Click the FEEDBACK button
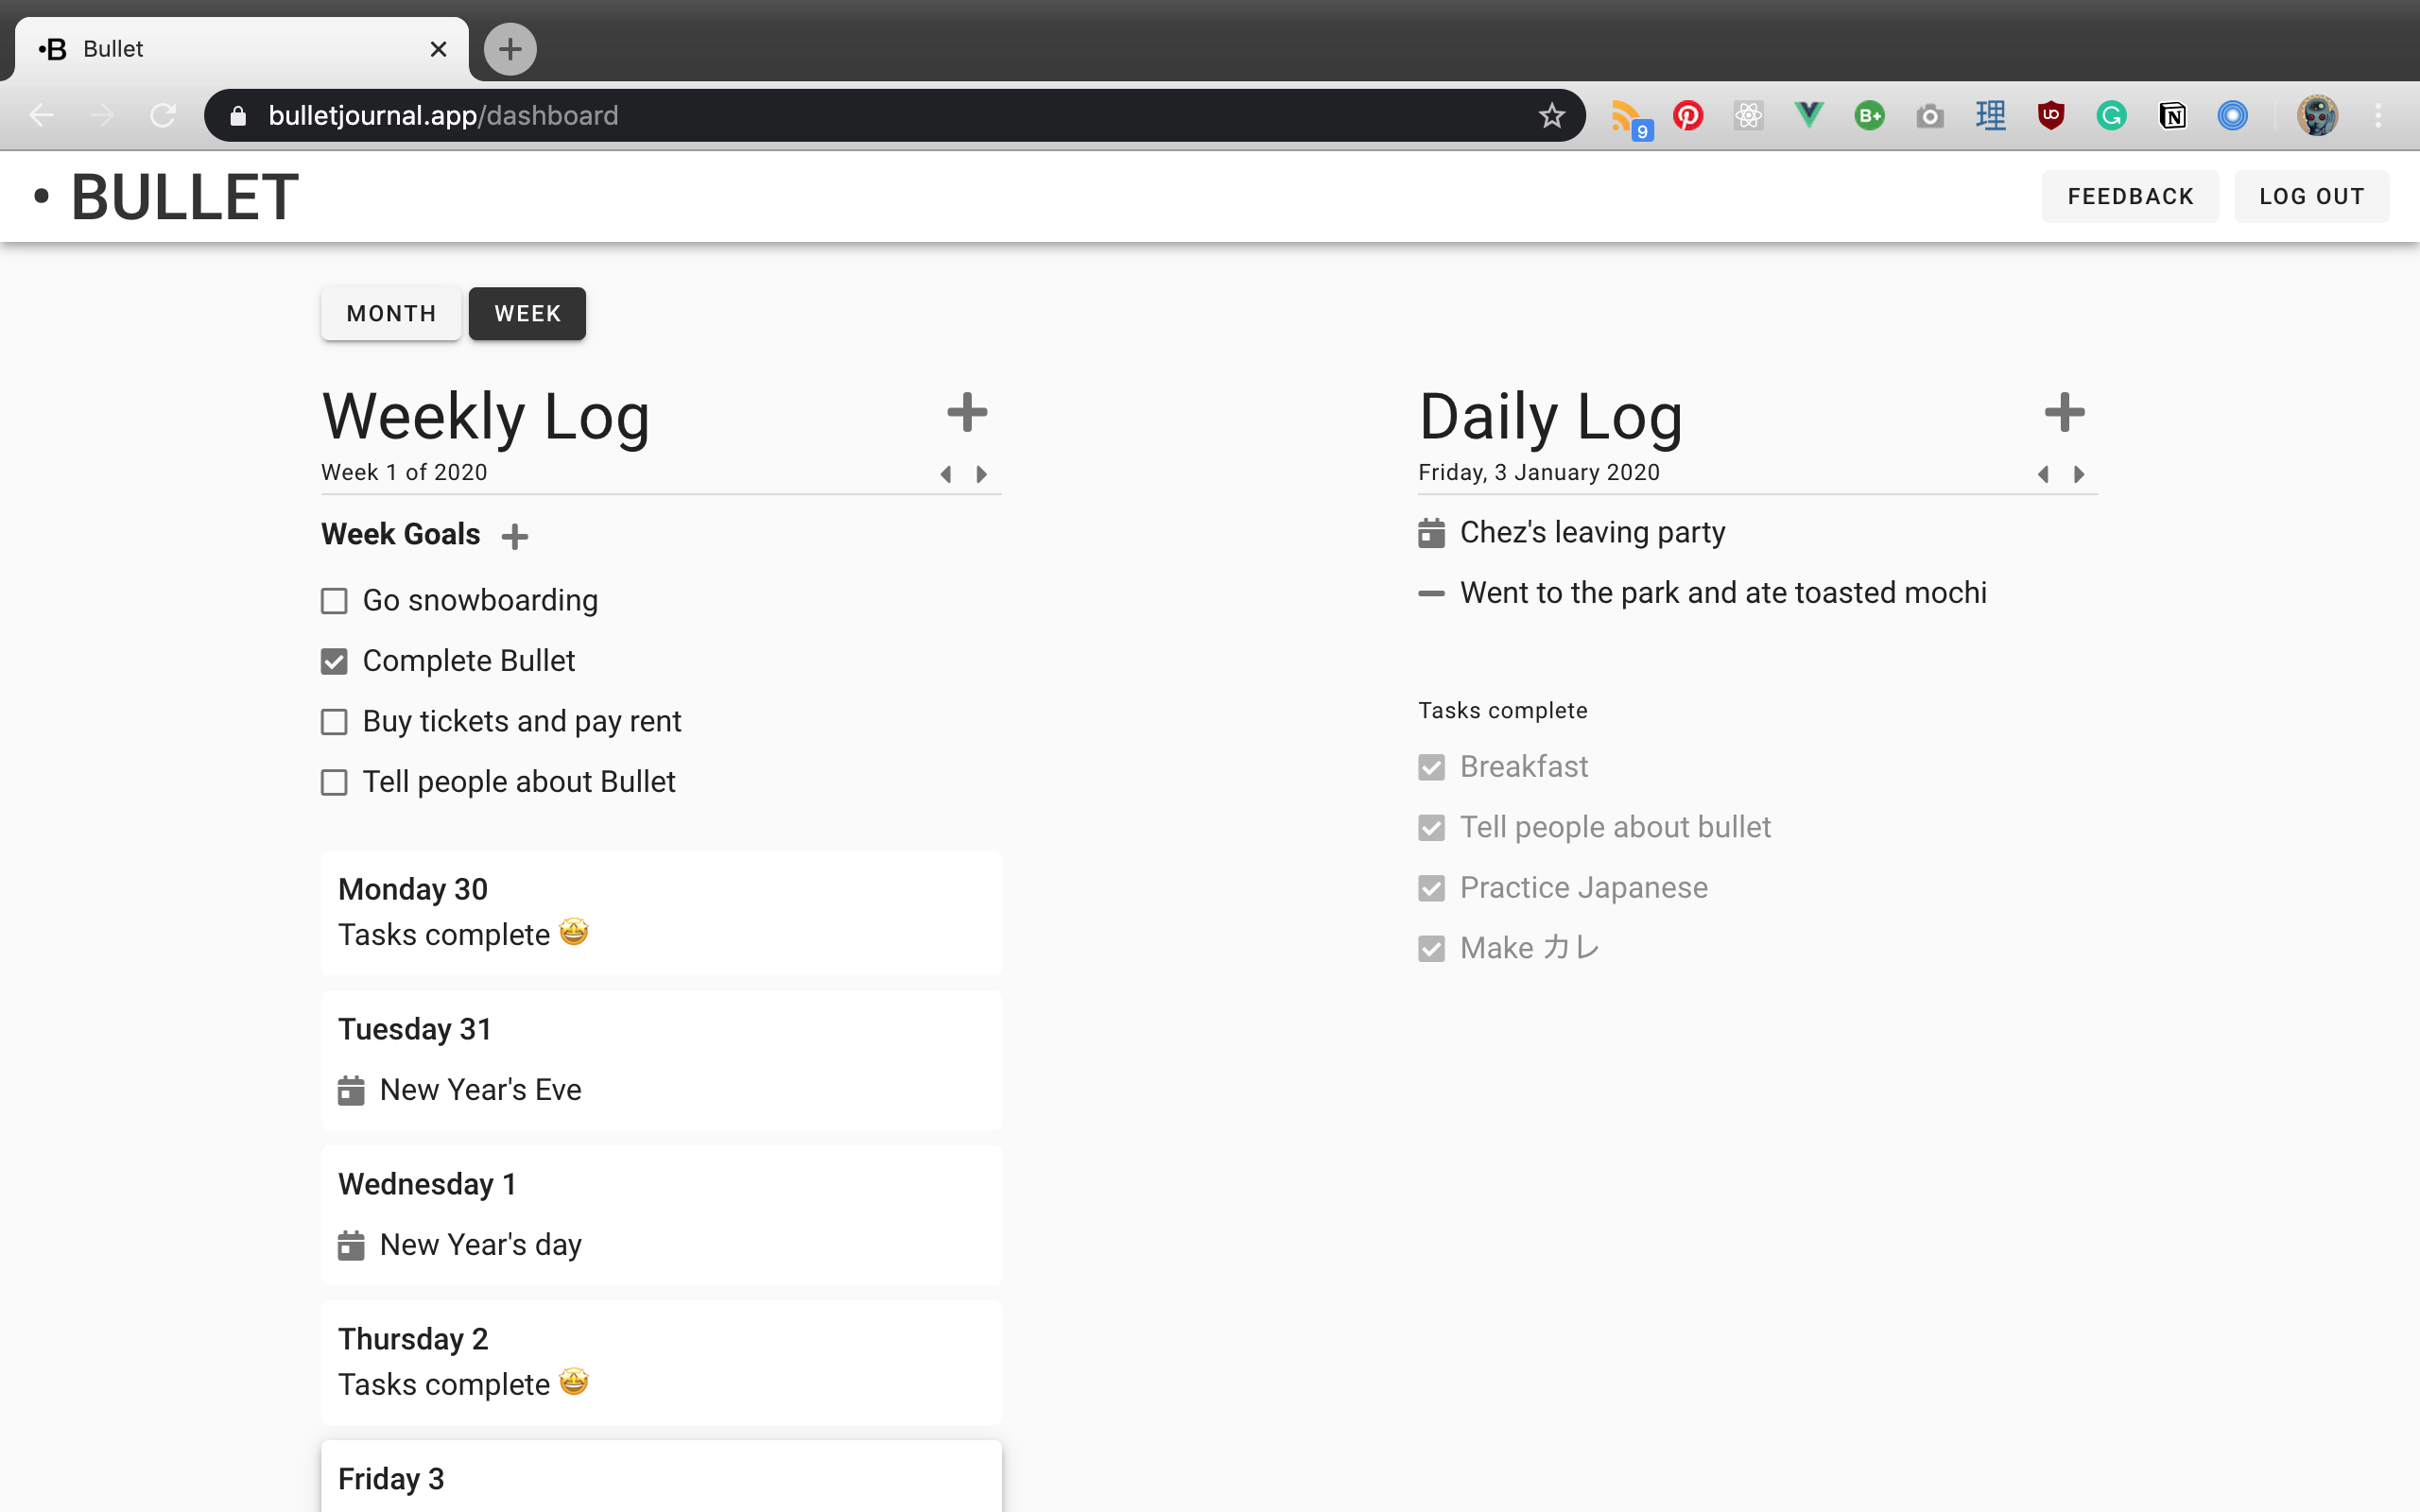The height and width of the screenshot is (1512, 2420). click(2130, 196)
